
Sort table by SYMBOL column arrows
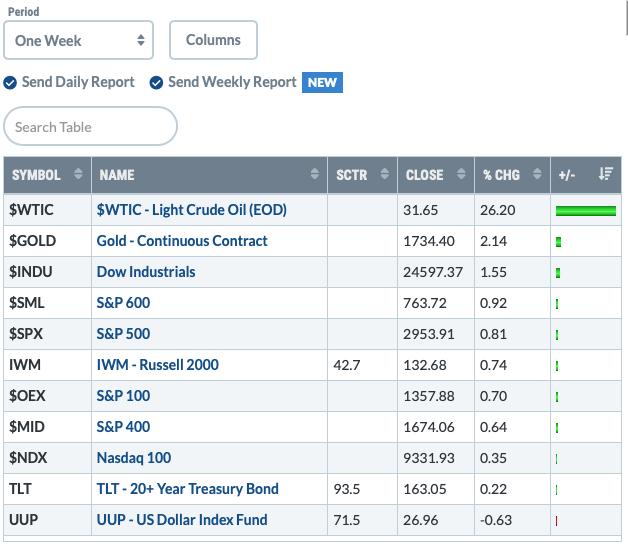(x=78, y=174)
